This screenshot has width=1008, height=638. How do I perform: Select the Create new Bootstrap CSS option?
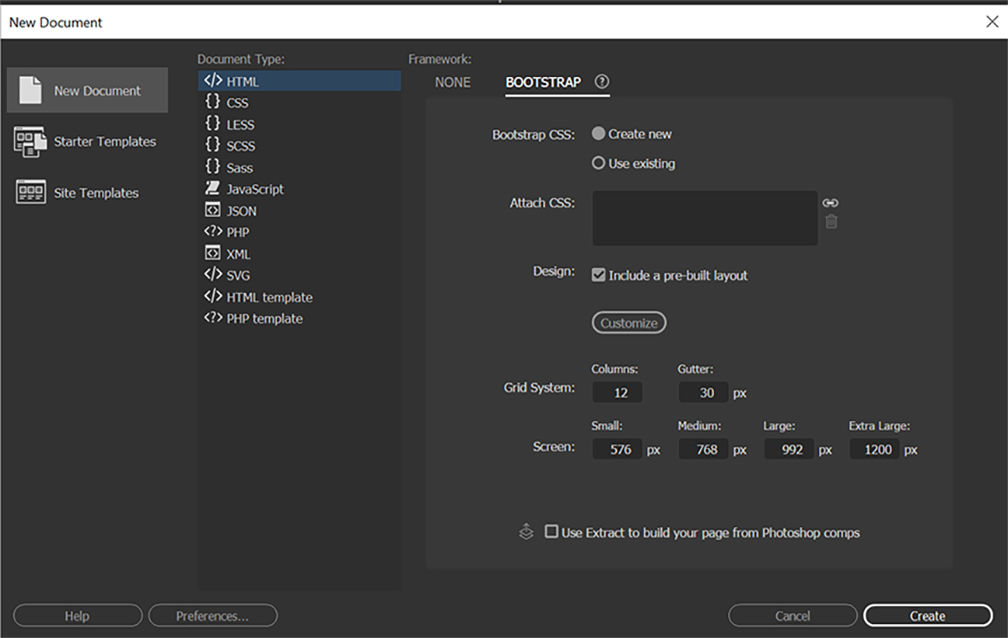(x=597, y=133)
